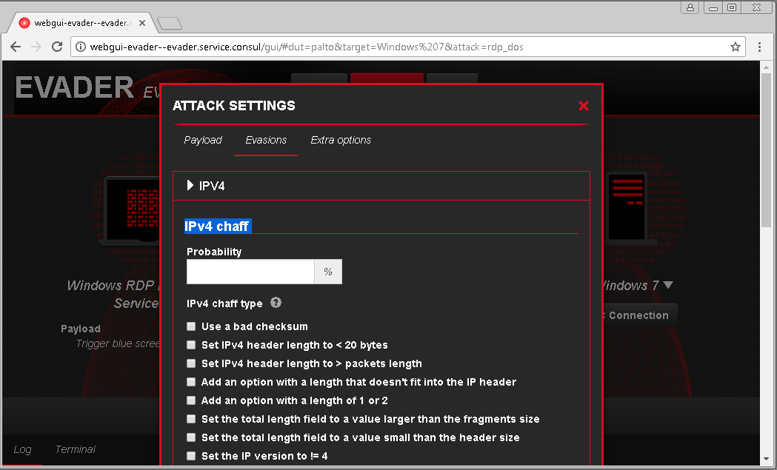Open a new browser tab
This screenshot has height=470, width=777.
point(169,23)
